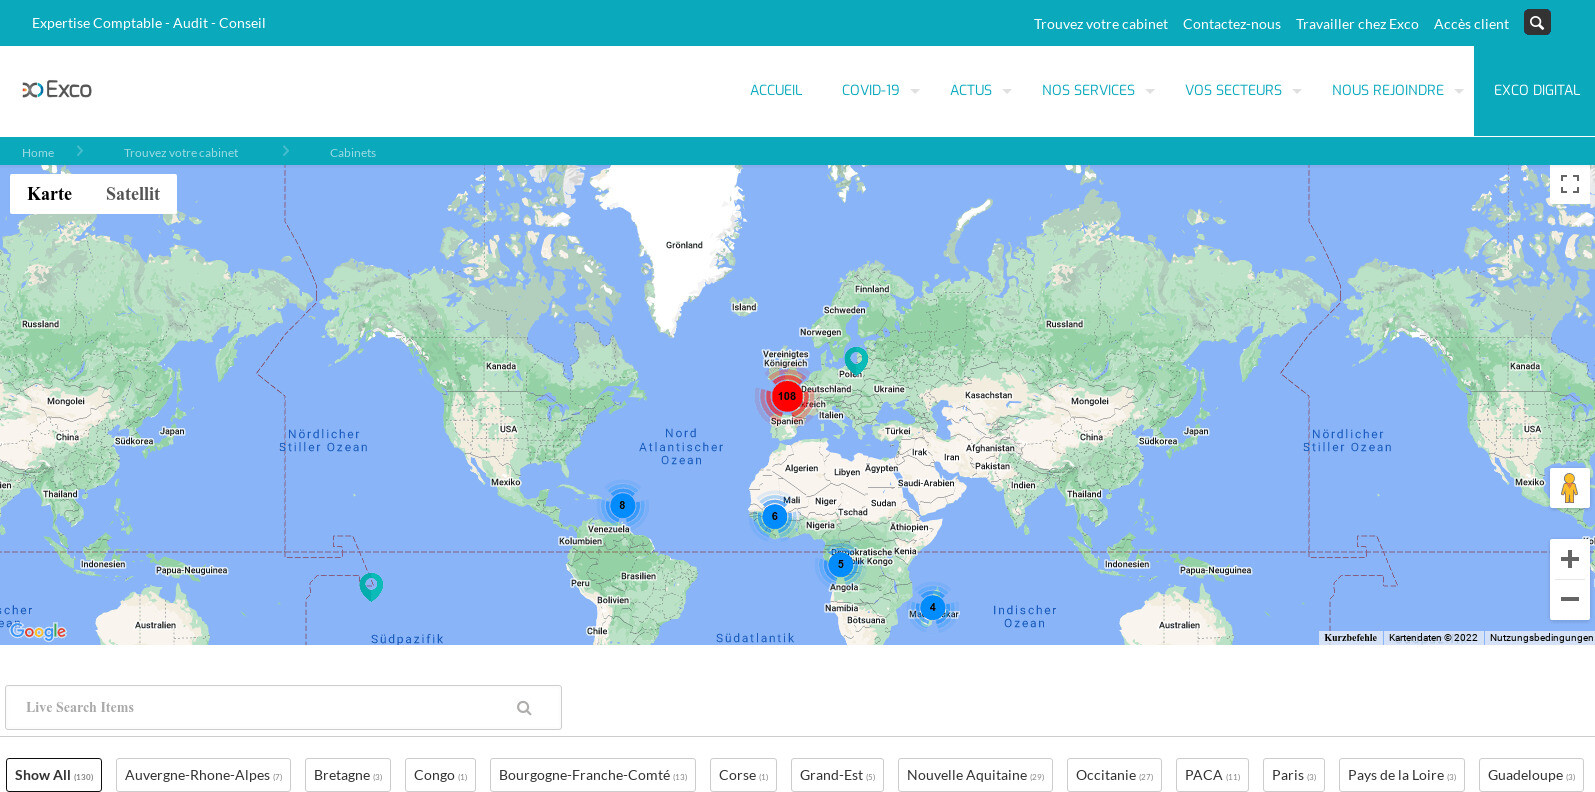Filter by Corse

743,775
